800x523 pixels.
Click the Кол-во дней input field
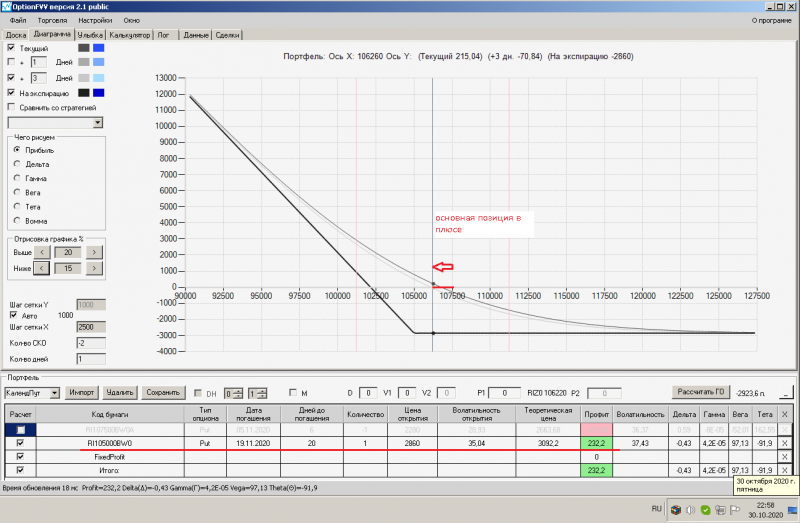pos(91,359)
